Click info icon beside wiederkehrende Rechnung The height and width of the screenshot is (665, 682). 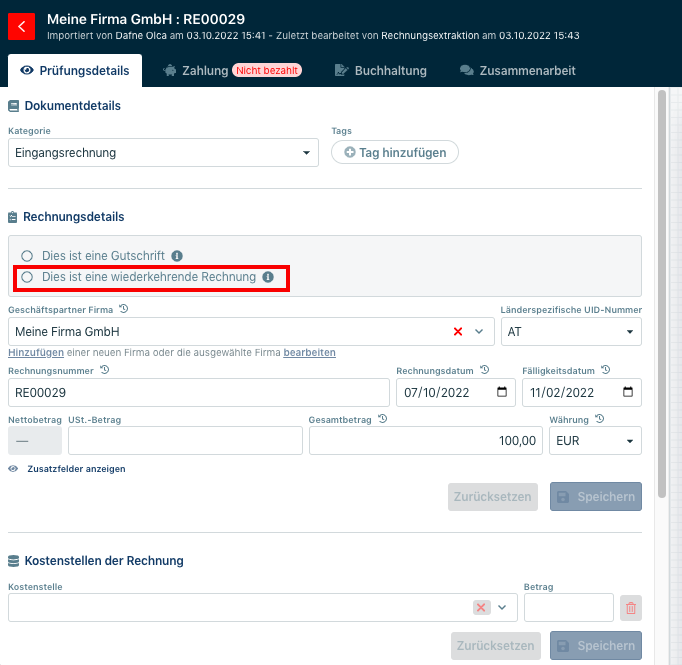coord(268,277)
